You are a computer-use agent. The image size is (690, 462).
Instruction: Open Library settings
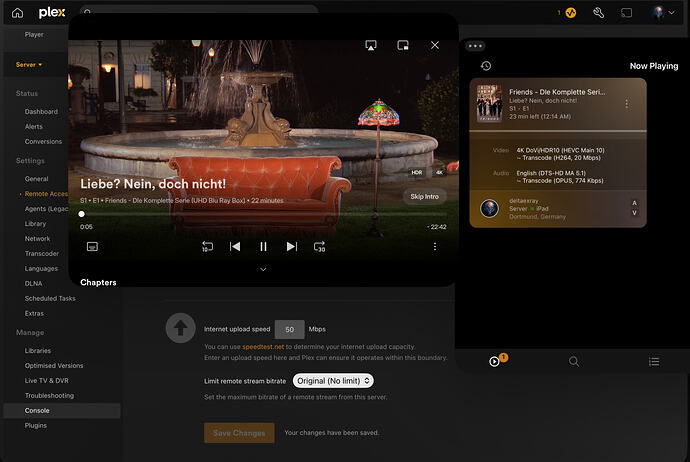pos(35,224)
